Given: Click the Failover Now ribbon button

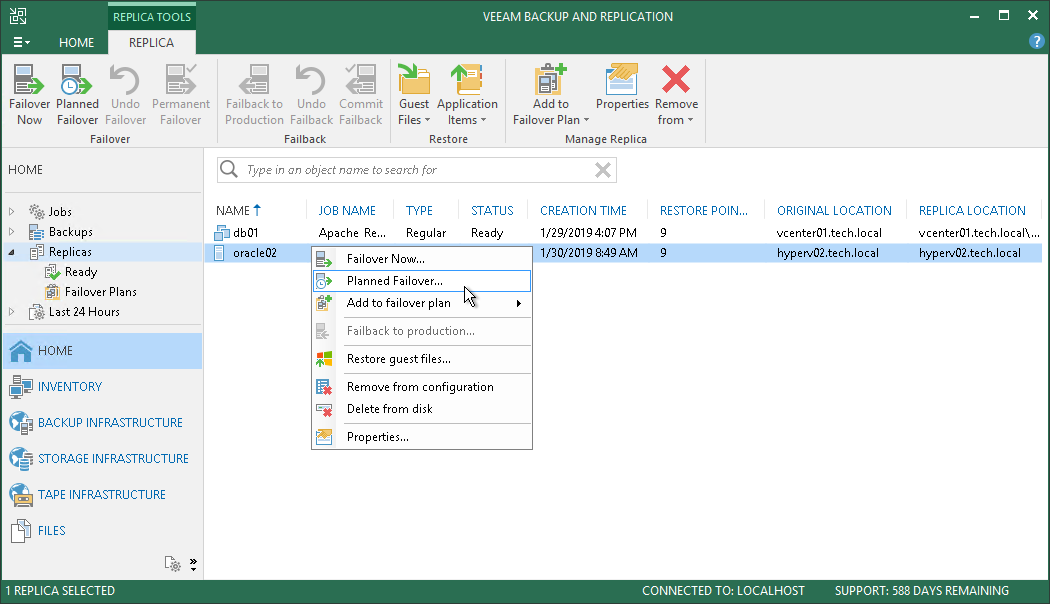Looking at the screenshot, I should tap(29, 94).
